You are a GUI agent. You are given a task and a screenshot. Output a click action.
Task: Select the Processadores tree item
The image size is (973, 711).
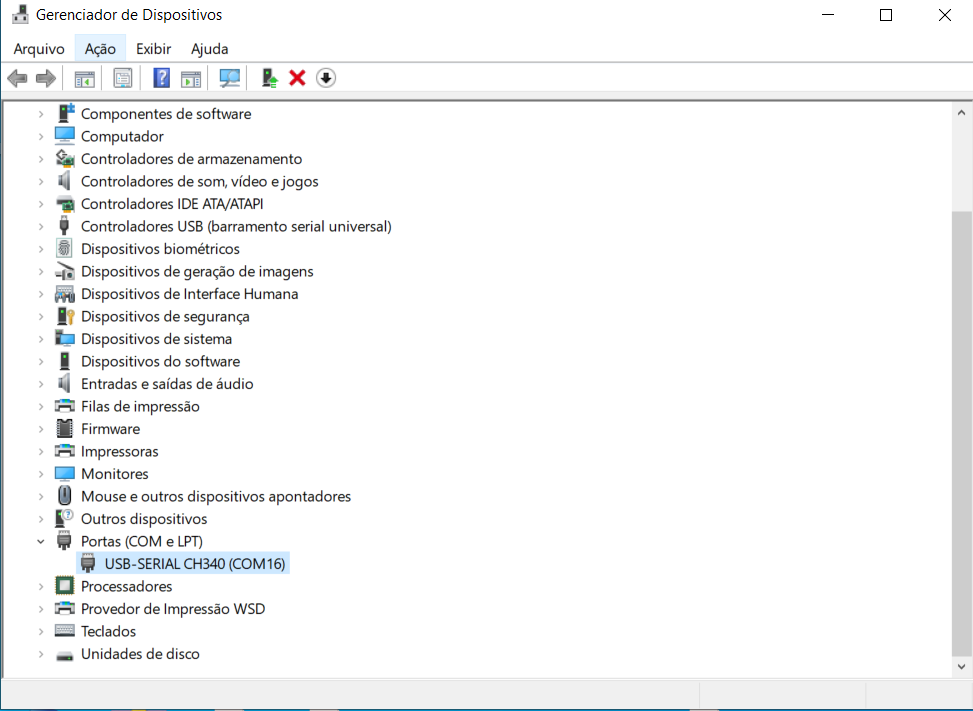pos(126,587)
